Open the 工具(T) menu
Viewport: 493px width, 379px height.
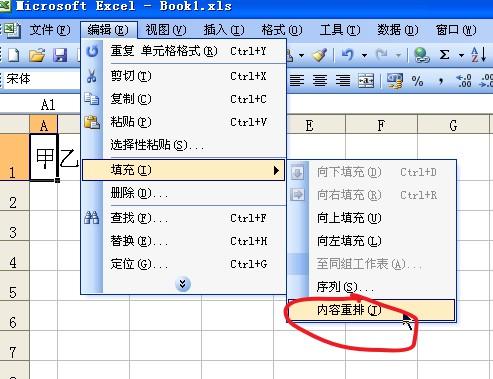[x=340, y=30]
